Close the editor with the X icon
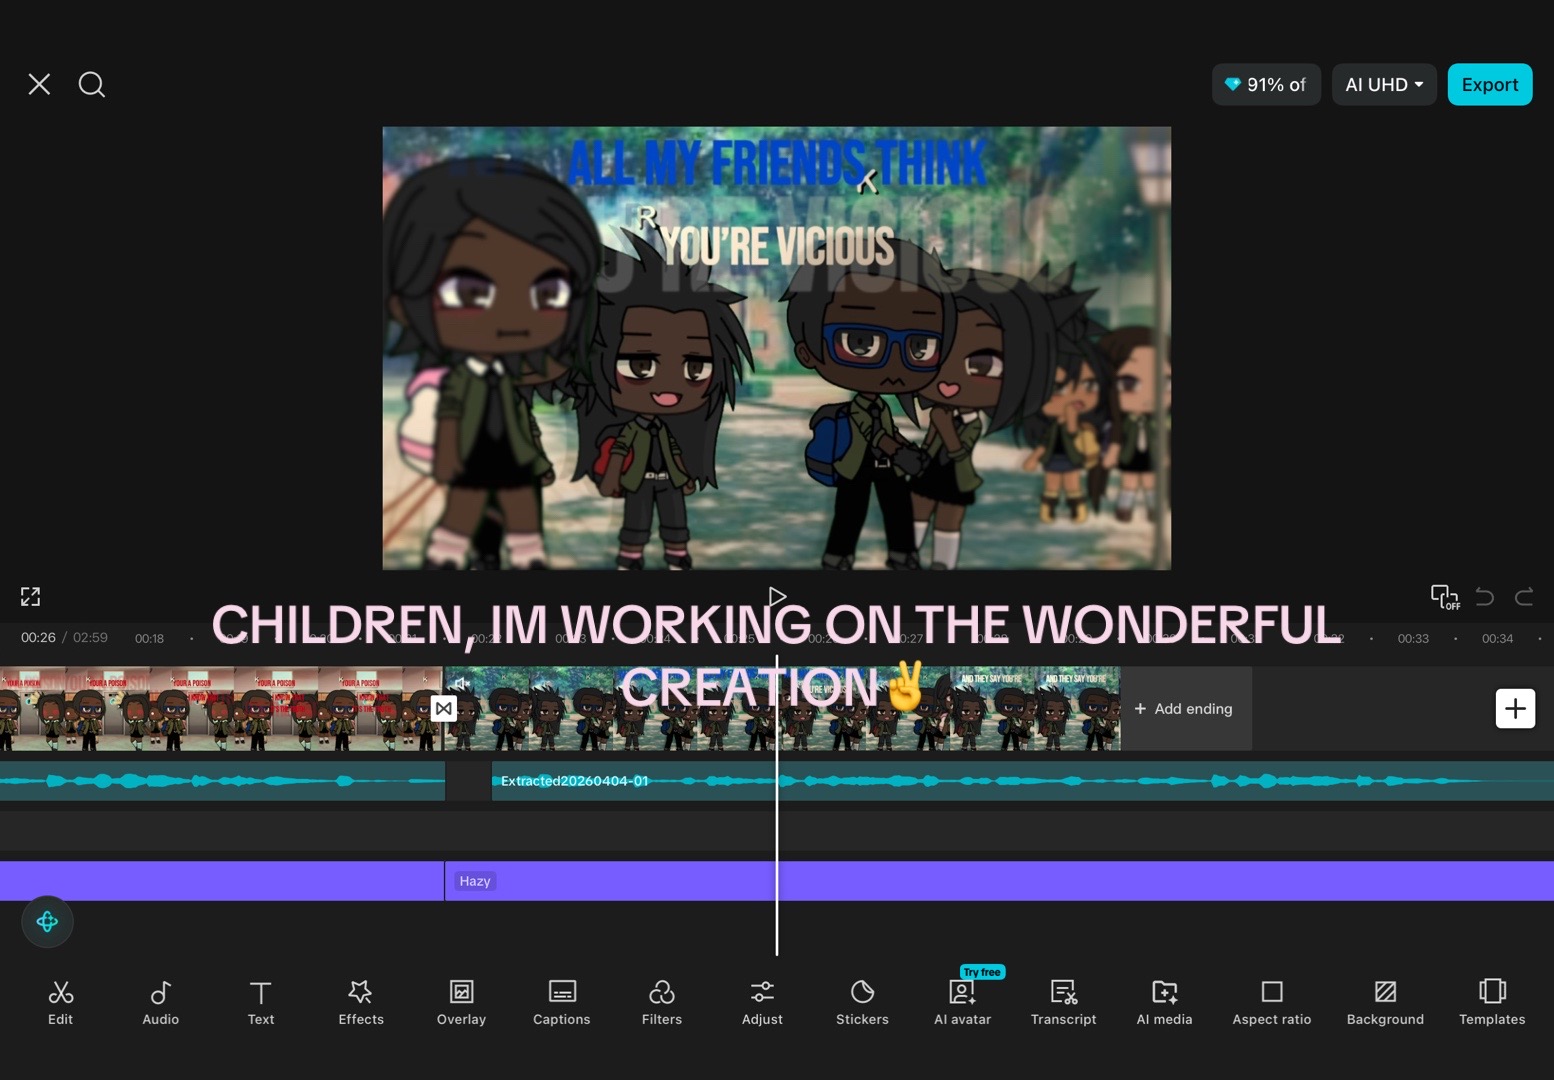Screen dimensions: 1554x1080 (x=39, y=84)
